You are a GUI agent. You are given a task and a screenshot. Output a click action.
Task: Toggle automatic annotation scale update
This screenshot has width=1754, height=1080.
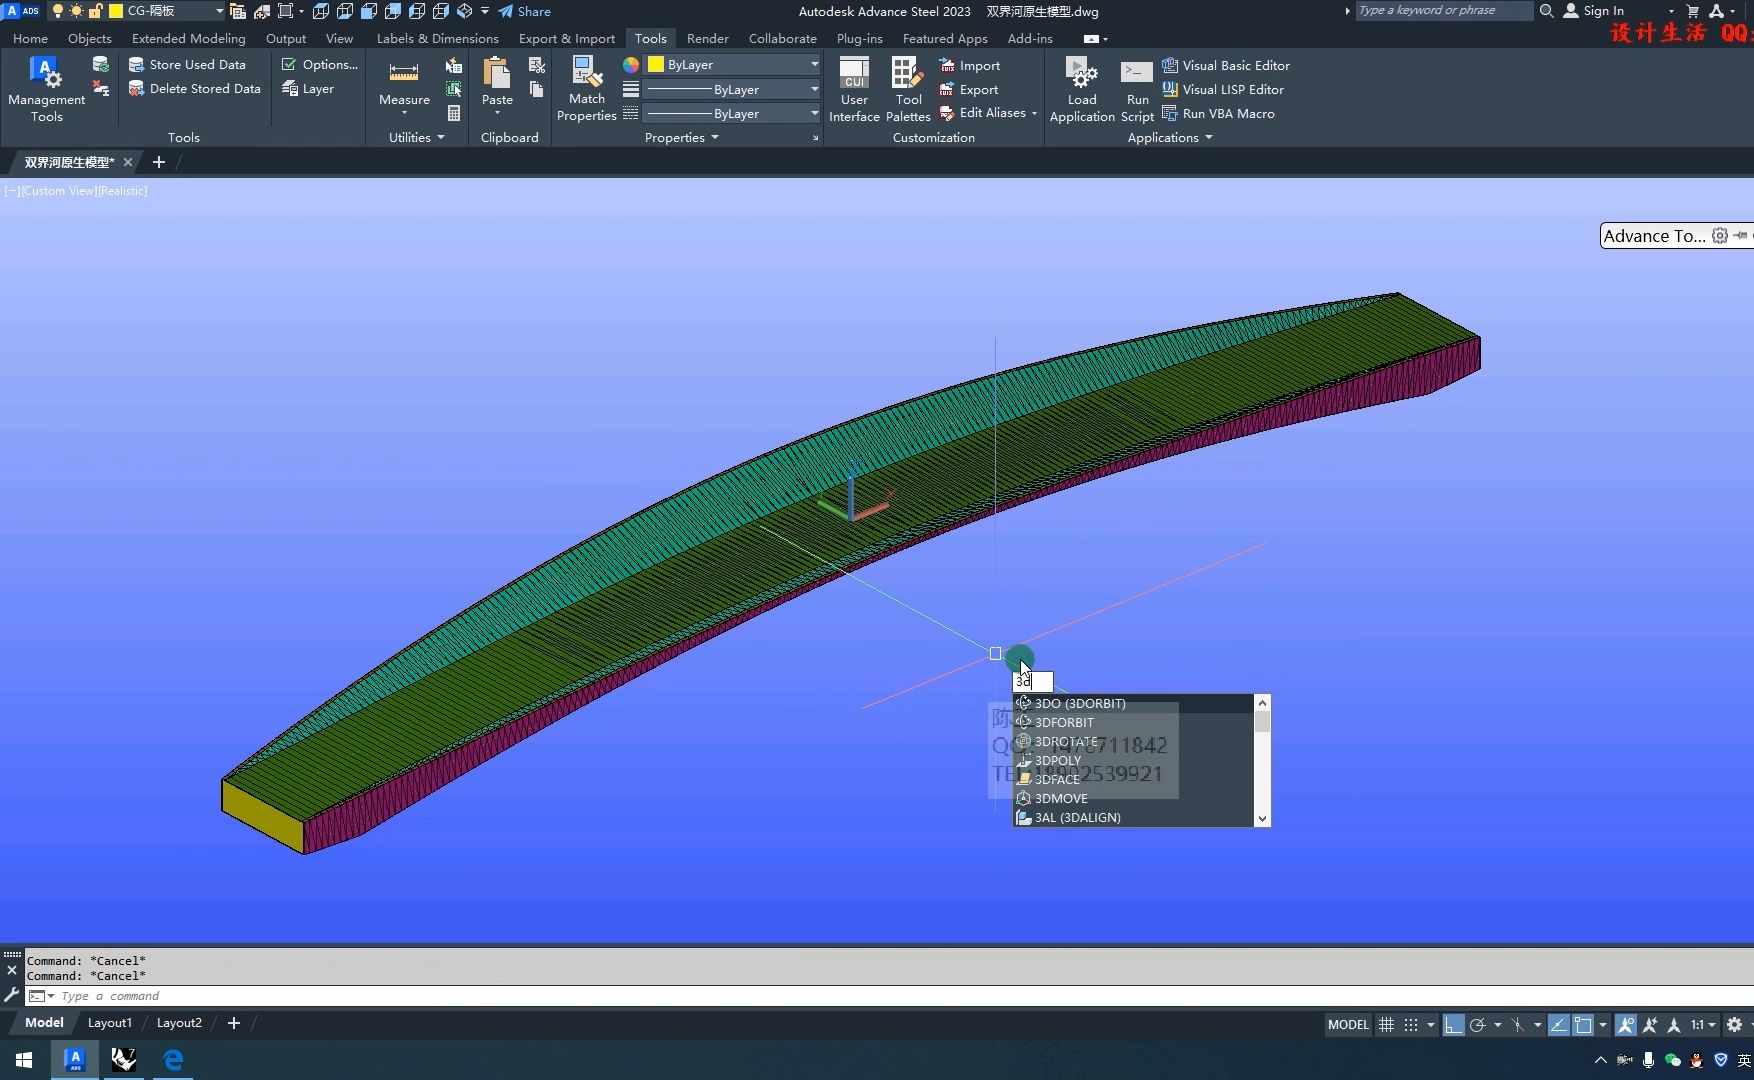1649,1024
